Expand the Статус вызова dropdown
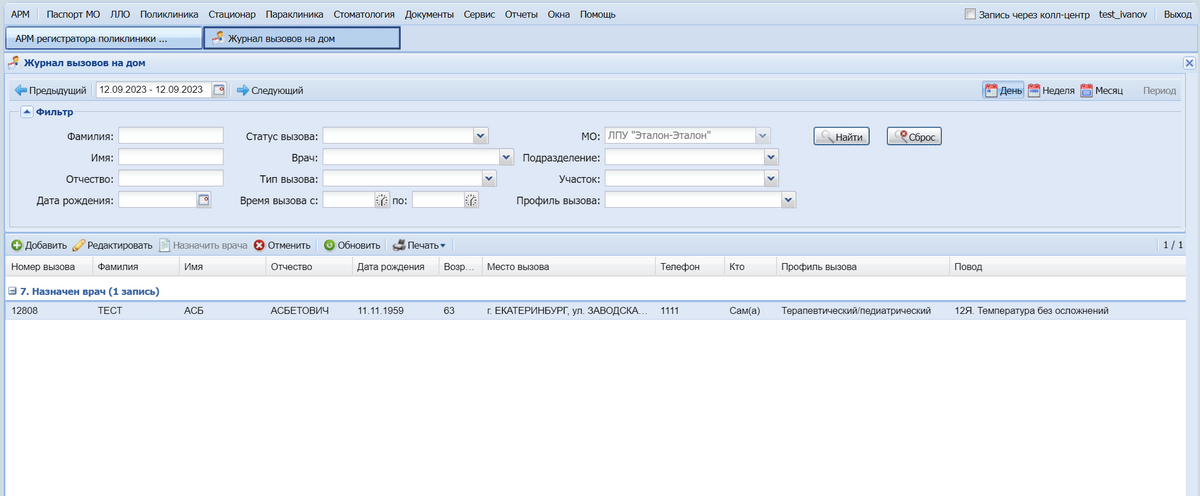The height and width of the screenshot is (496, 1200). [x=480, y=135]
